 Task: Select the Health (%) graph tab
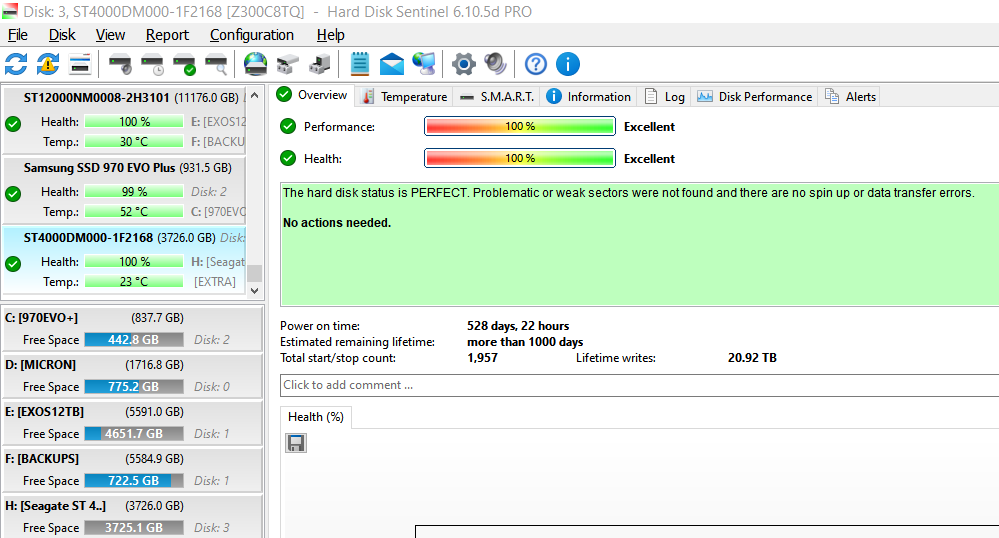(315, 417)
